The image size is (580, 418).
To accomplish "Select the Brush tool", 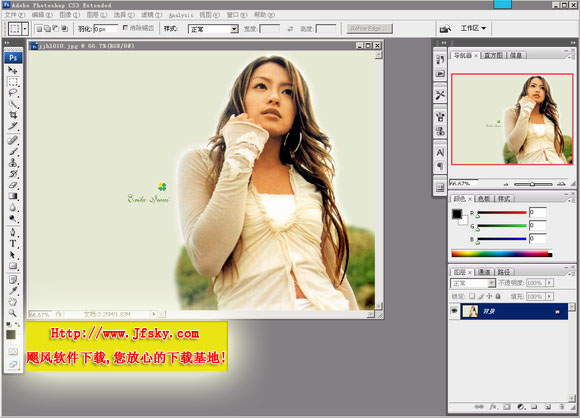I will point(13,151).
